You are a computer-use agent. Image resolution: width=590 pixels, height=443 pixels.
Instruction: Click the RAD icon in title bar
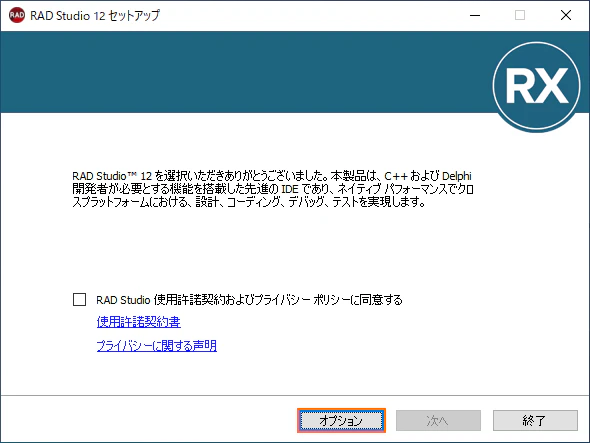point(17,15)
